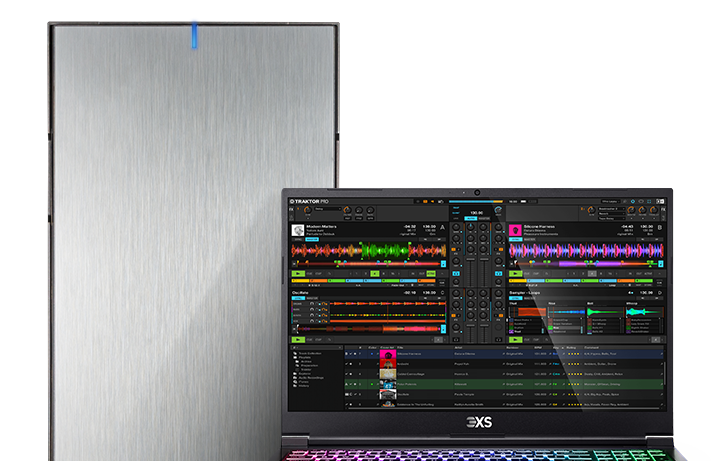Image resolution: width=720 pixels, height=461 pixels.
Task: Click the CUE button on deck B
Action: (x=527, y=274)
